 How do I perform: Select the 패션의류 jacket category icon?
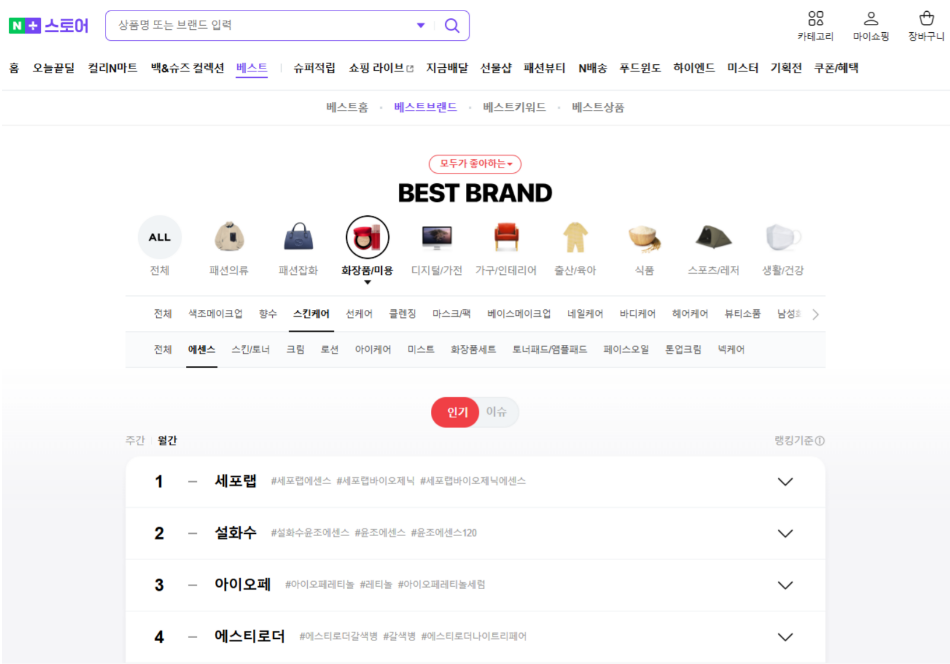pos(229,237)
